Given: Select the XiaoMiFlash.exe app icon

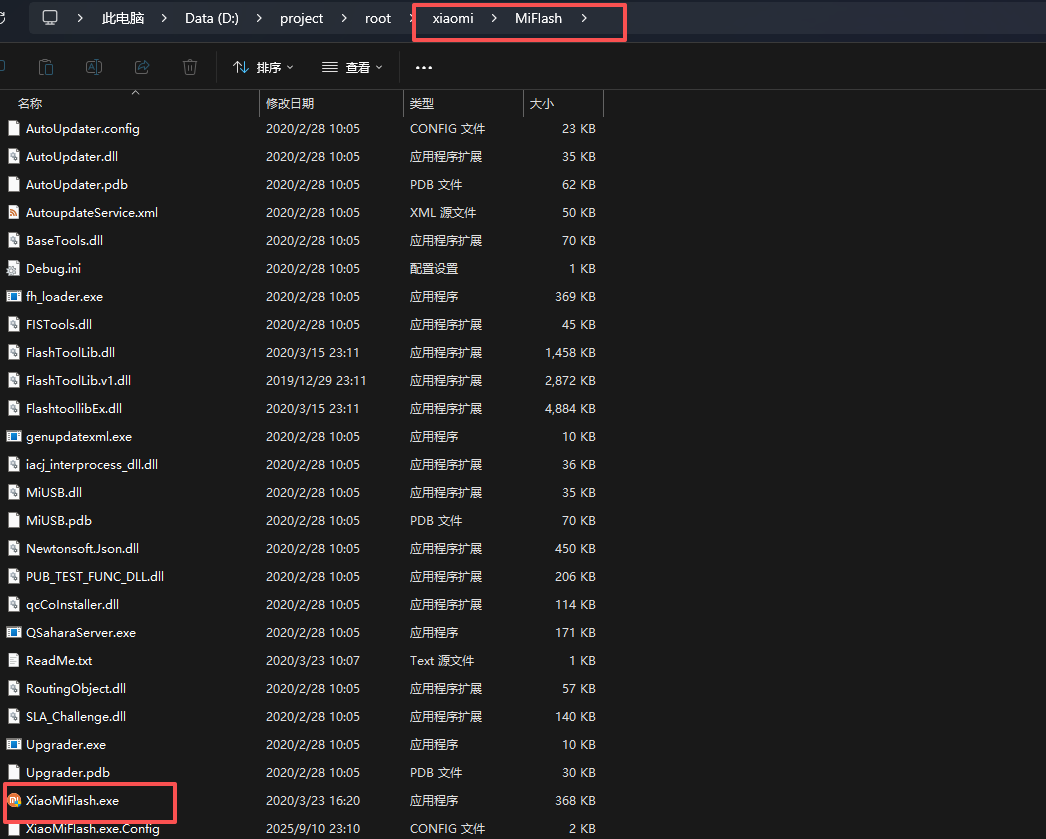Looking at the screenshot, I should pyautogui.click(x=14, y=801).
